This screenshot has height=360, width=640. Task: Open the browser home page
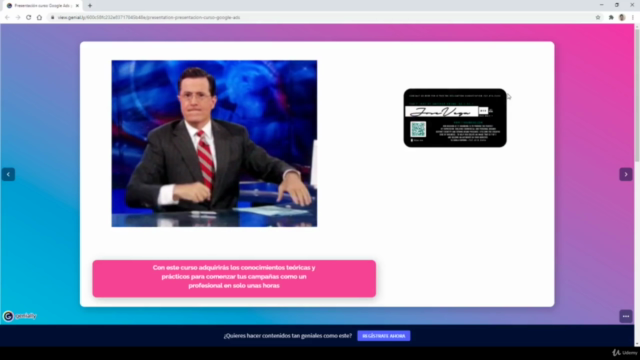tap(39, 18)
